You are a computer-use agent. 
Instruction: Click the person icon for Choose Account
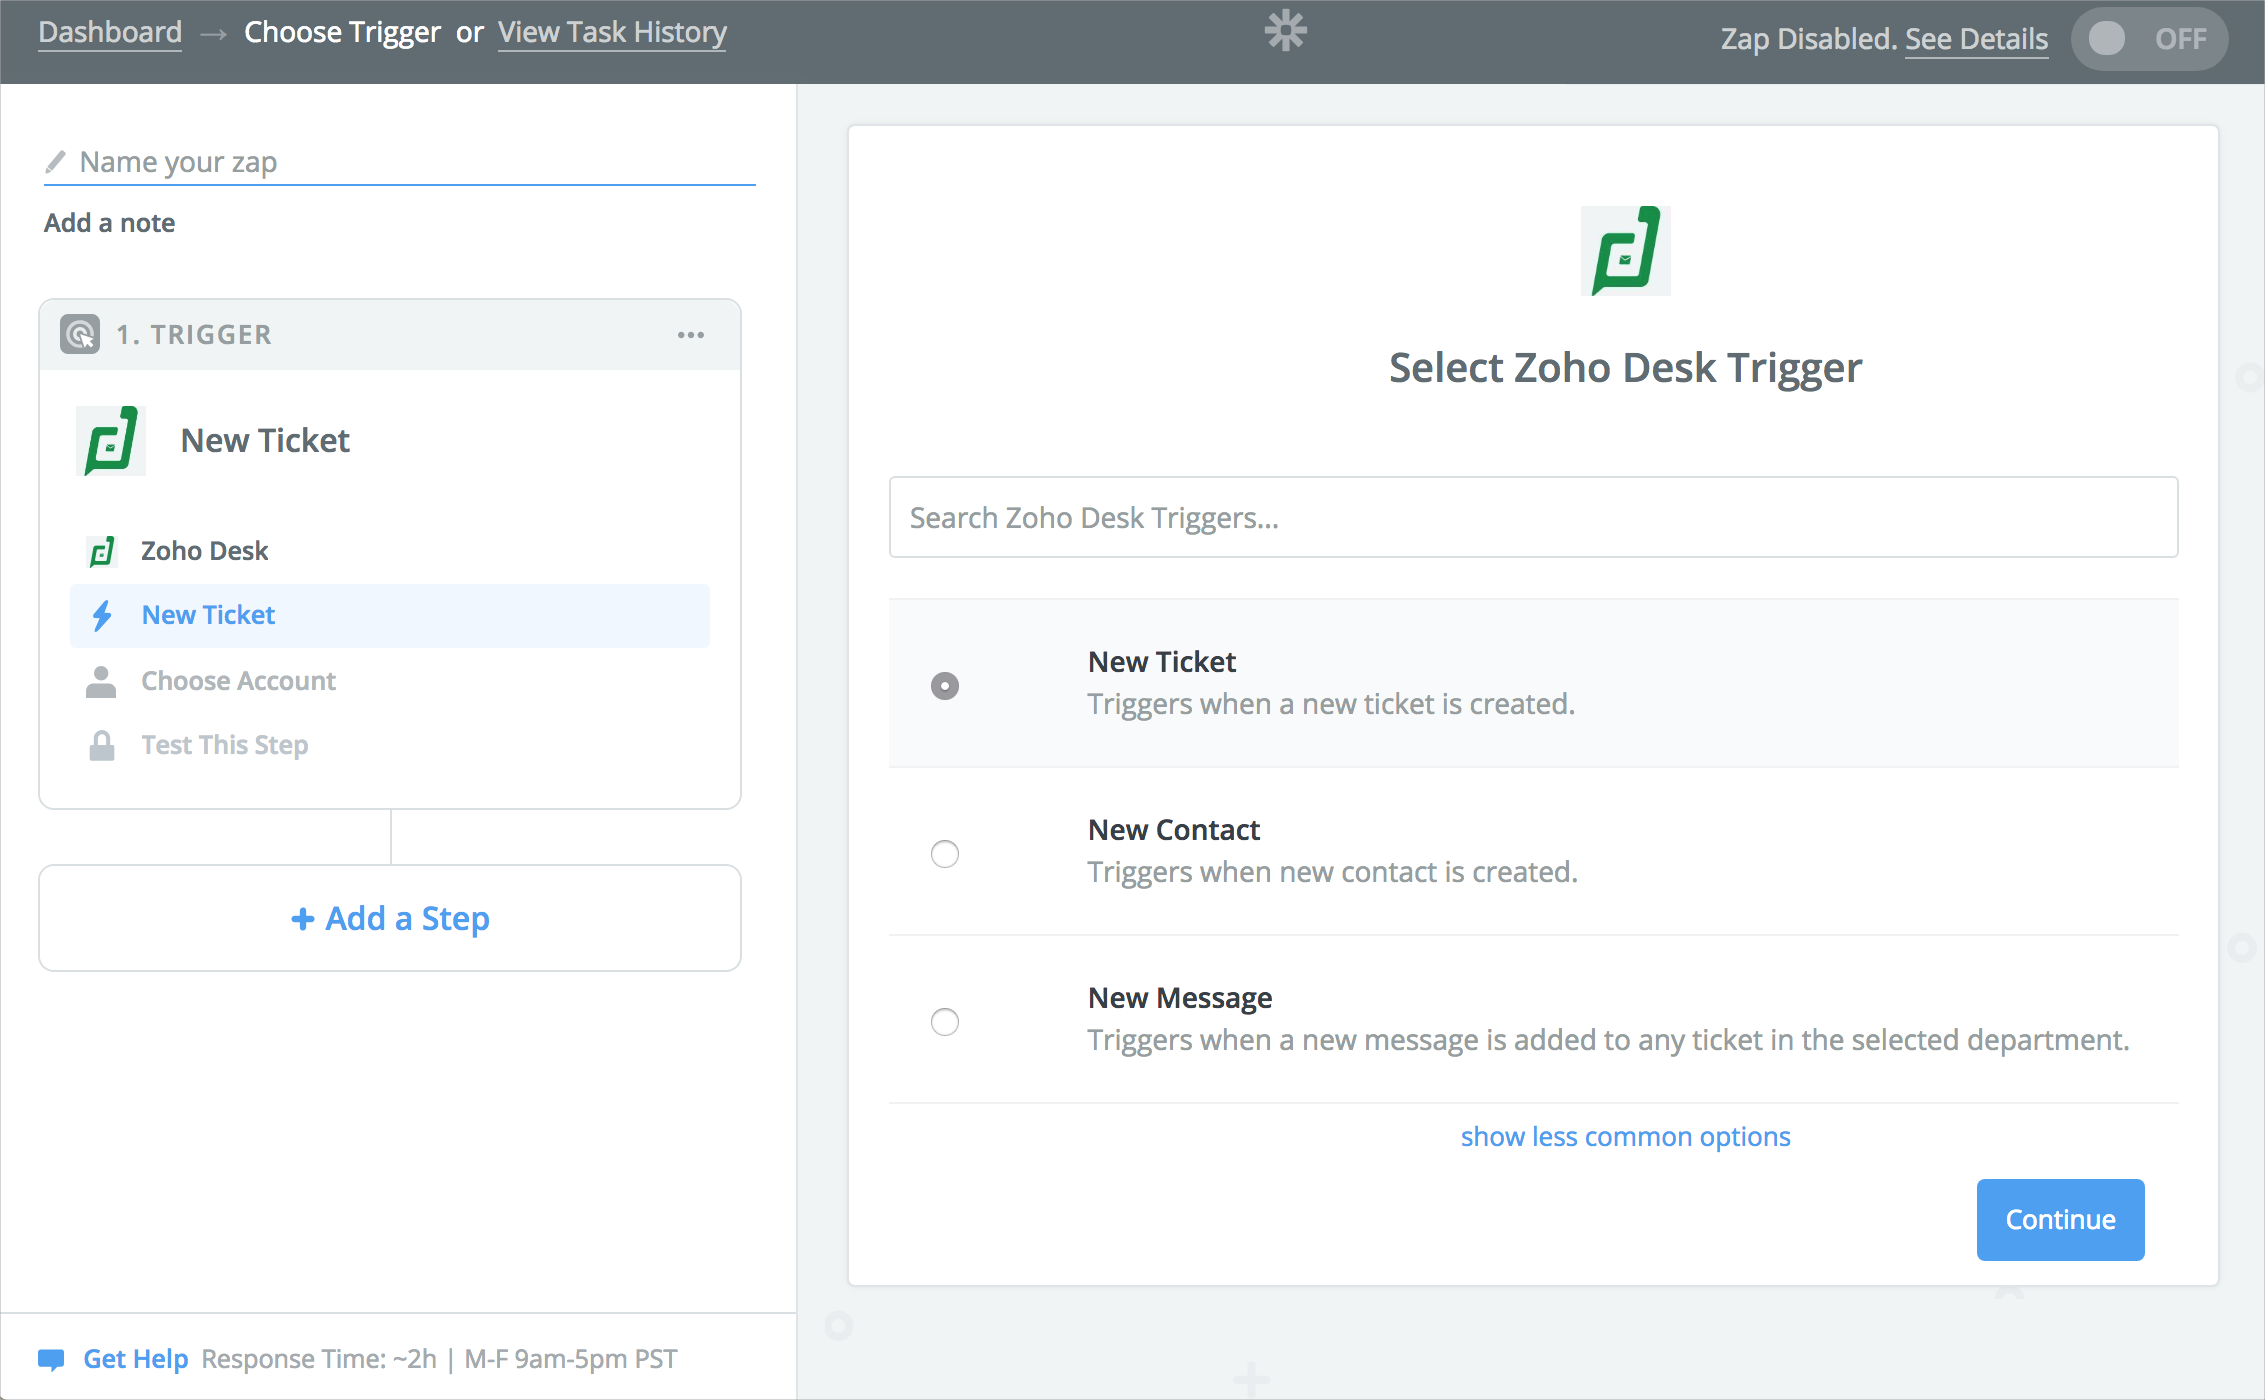pyautogui.click(x=101, y=681)
